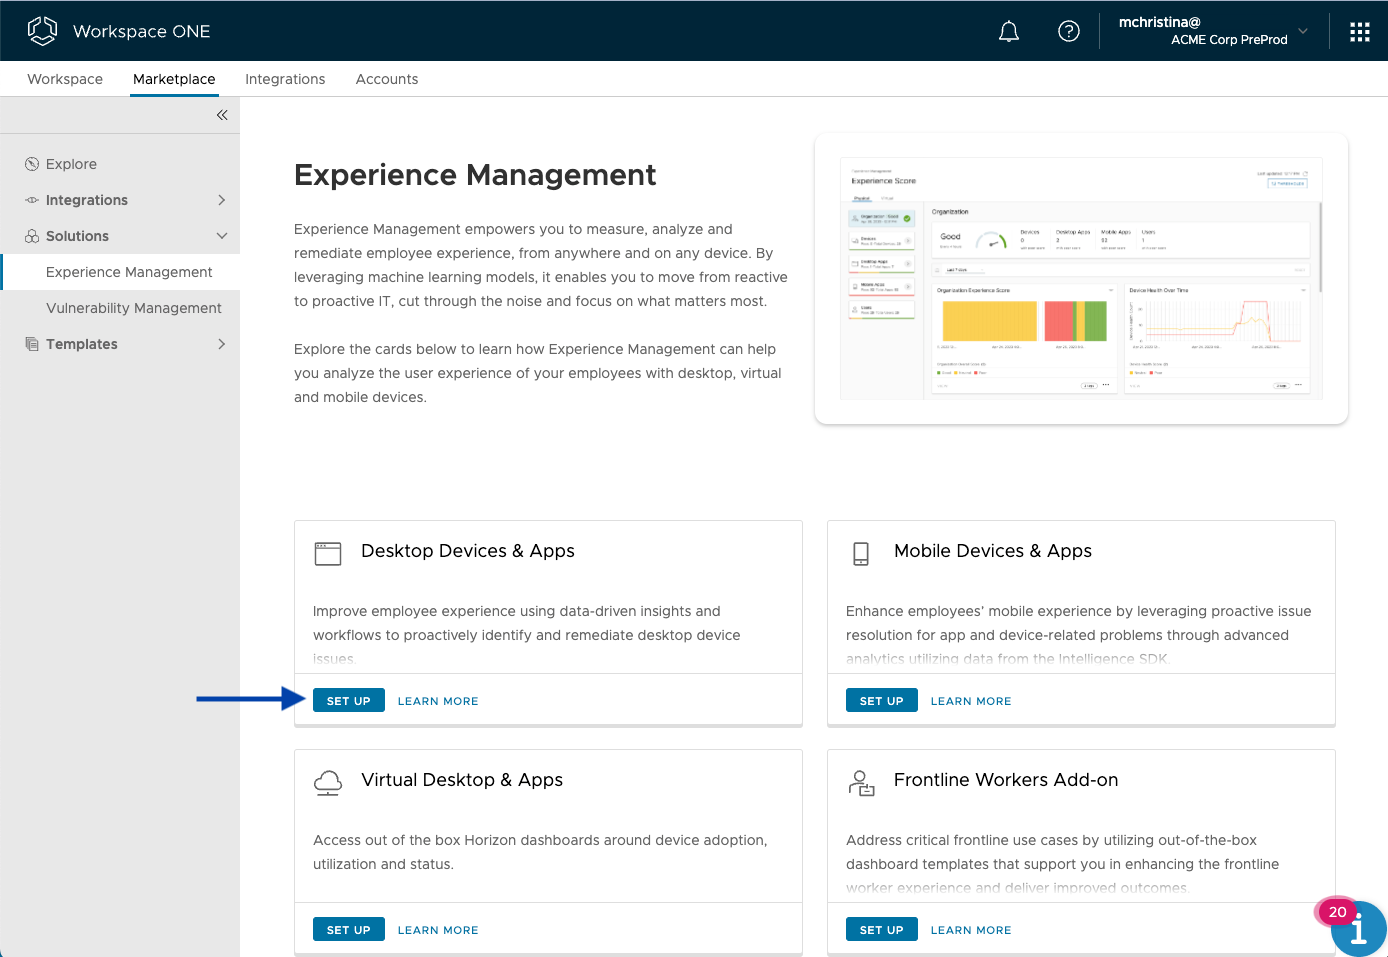The height and width of the screenshot is (957, 1388).
Task: Collapse the sidebar using the double-chevron icon
Action: point(222,115)
